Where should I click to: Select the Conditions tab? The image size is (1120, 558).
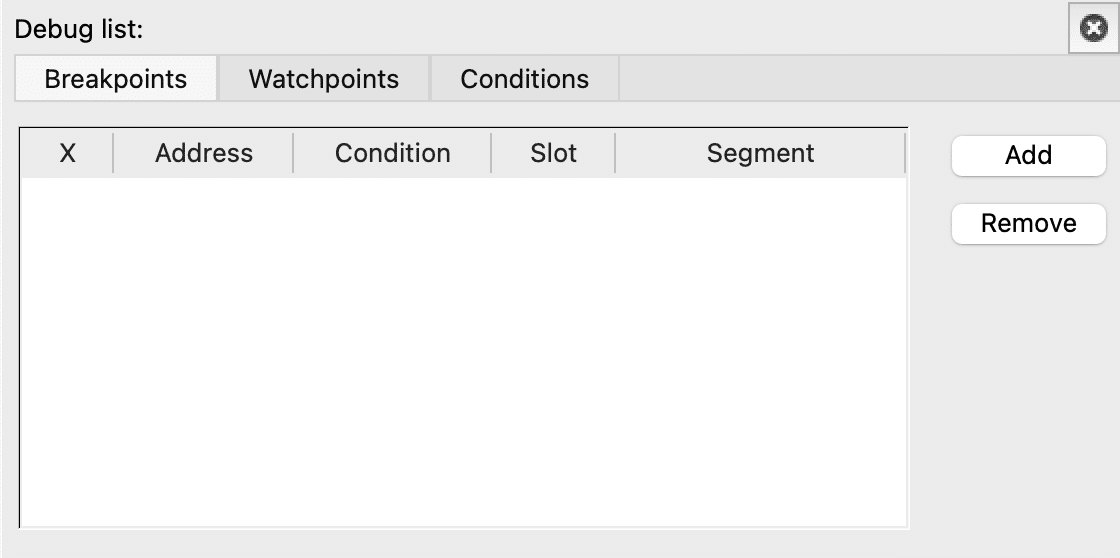[524, 79]
